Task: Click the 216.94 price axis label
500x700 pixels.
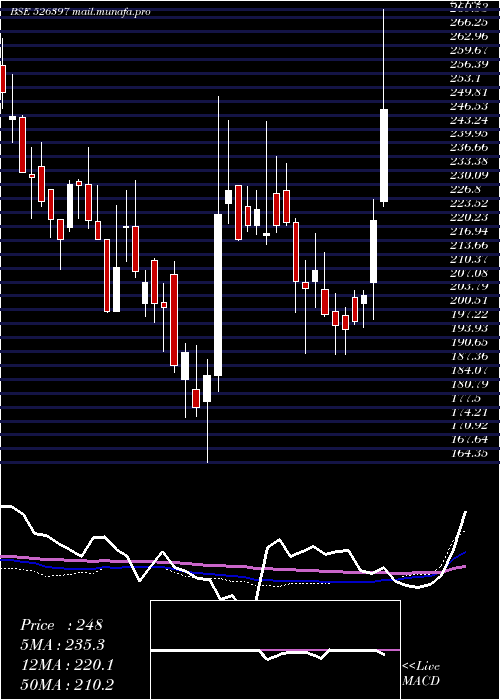Action: tap(470, 231)
